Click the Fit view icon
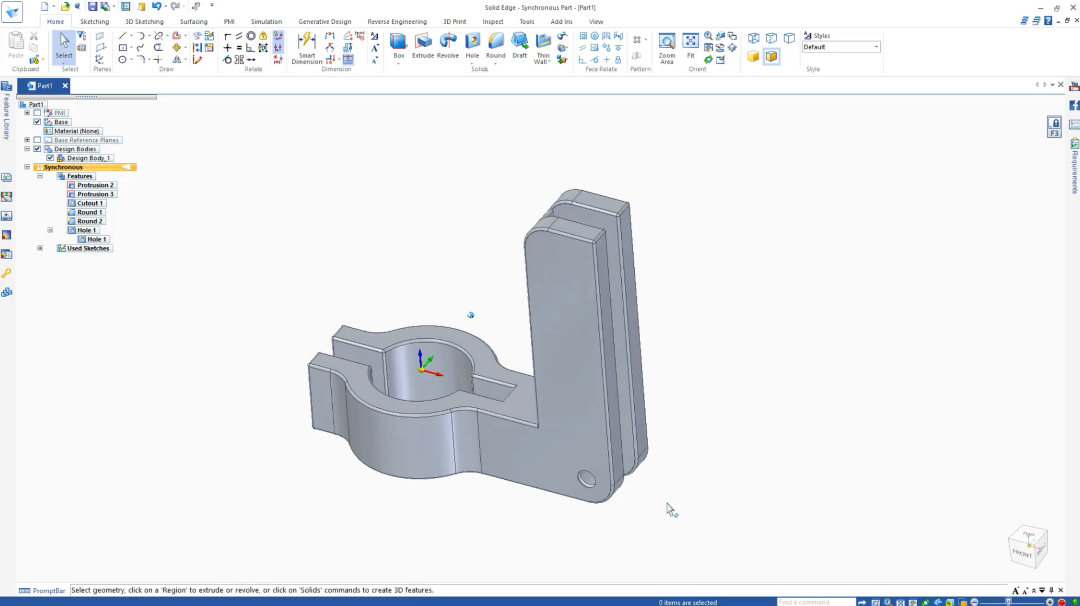This screenshot has width=1080, height=606. click(690, 45)
